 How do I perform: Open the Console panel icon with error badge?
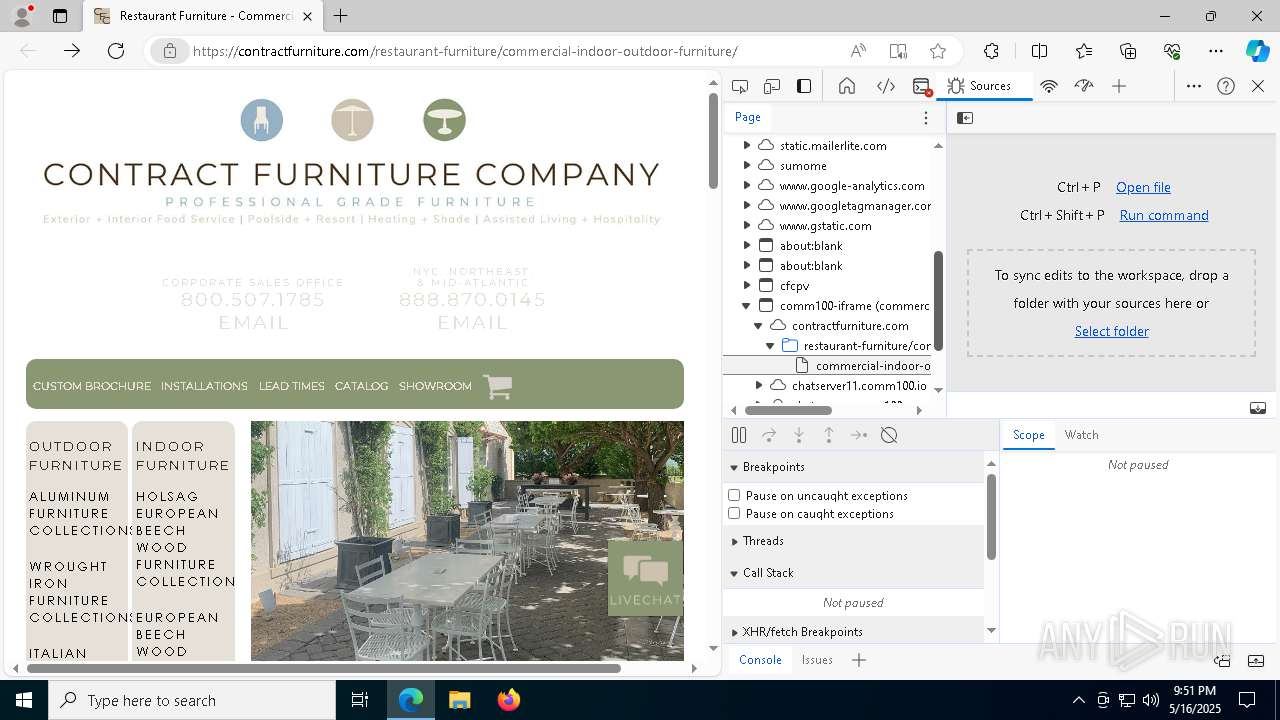point(922,86)
